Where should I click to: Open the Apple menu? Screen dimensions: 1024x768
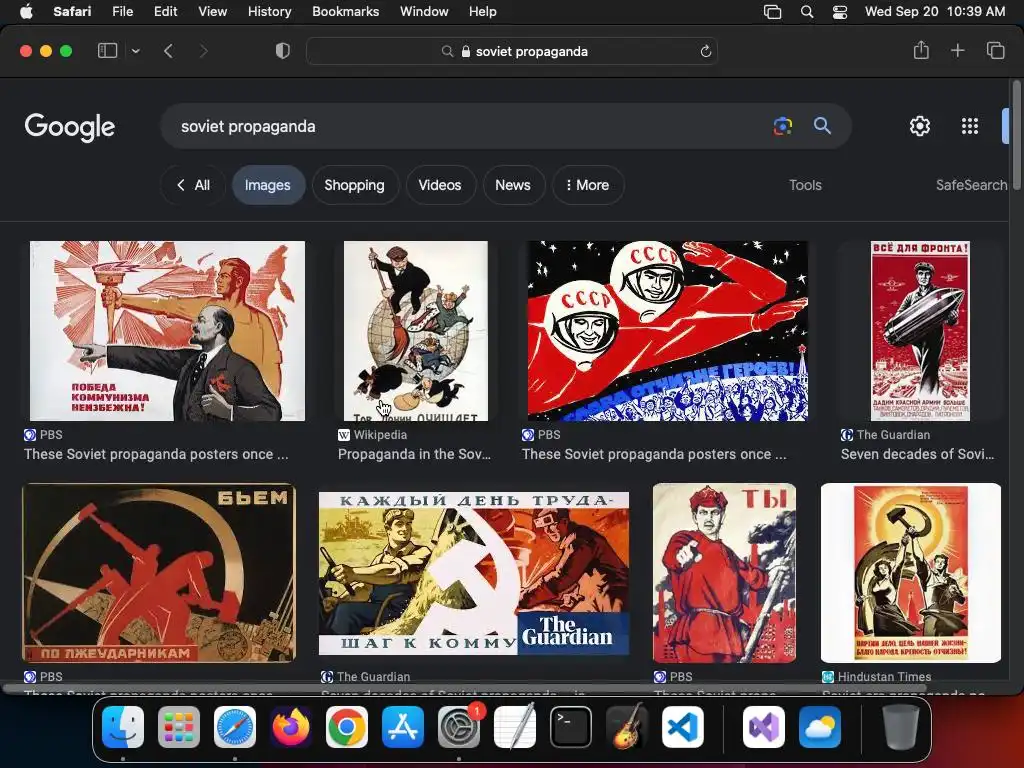(26, 11)
